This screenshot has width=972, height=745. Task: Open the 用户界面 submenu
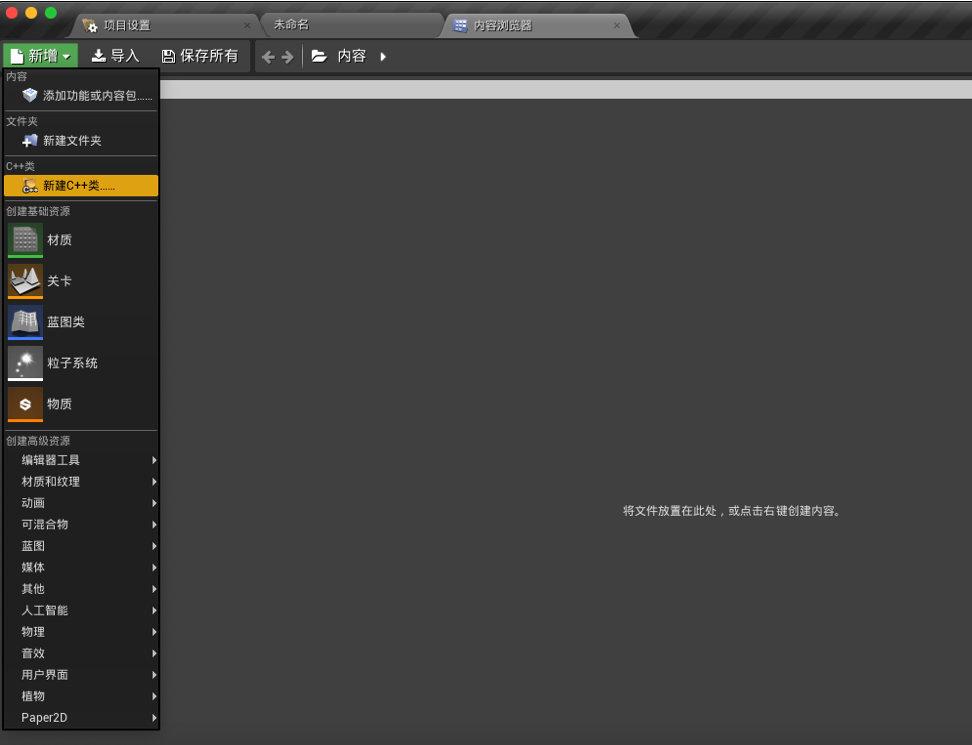point(81,674)
